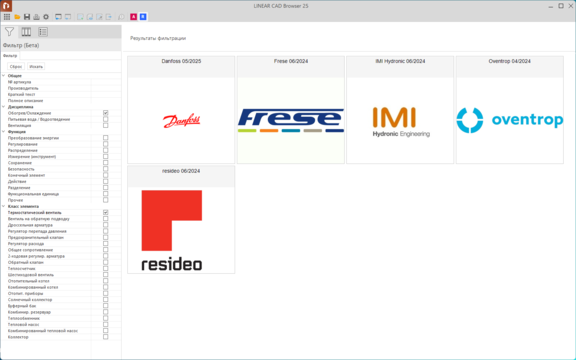Check the 'Теплосчетчик' checkbox
Viewport: 576px width, 360px height.
tap(106, 269)
